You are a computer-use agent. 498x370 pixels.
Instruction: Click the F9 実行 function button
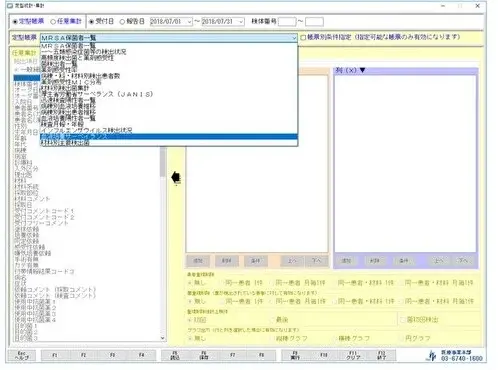[295, 355]
